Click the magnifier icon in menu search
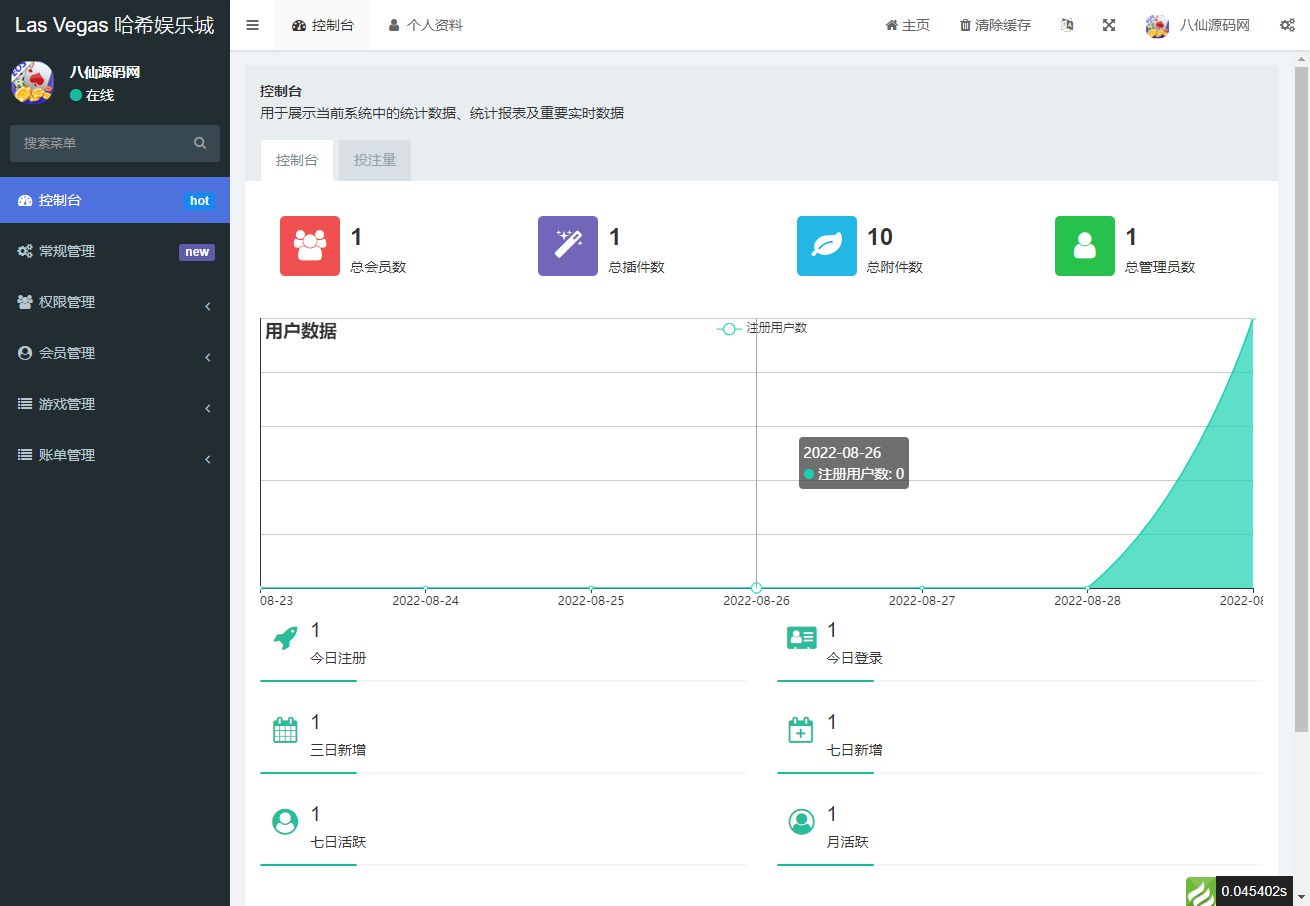This screenshot has height=906, width=1310. click(x=200, y=143)
